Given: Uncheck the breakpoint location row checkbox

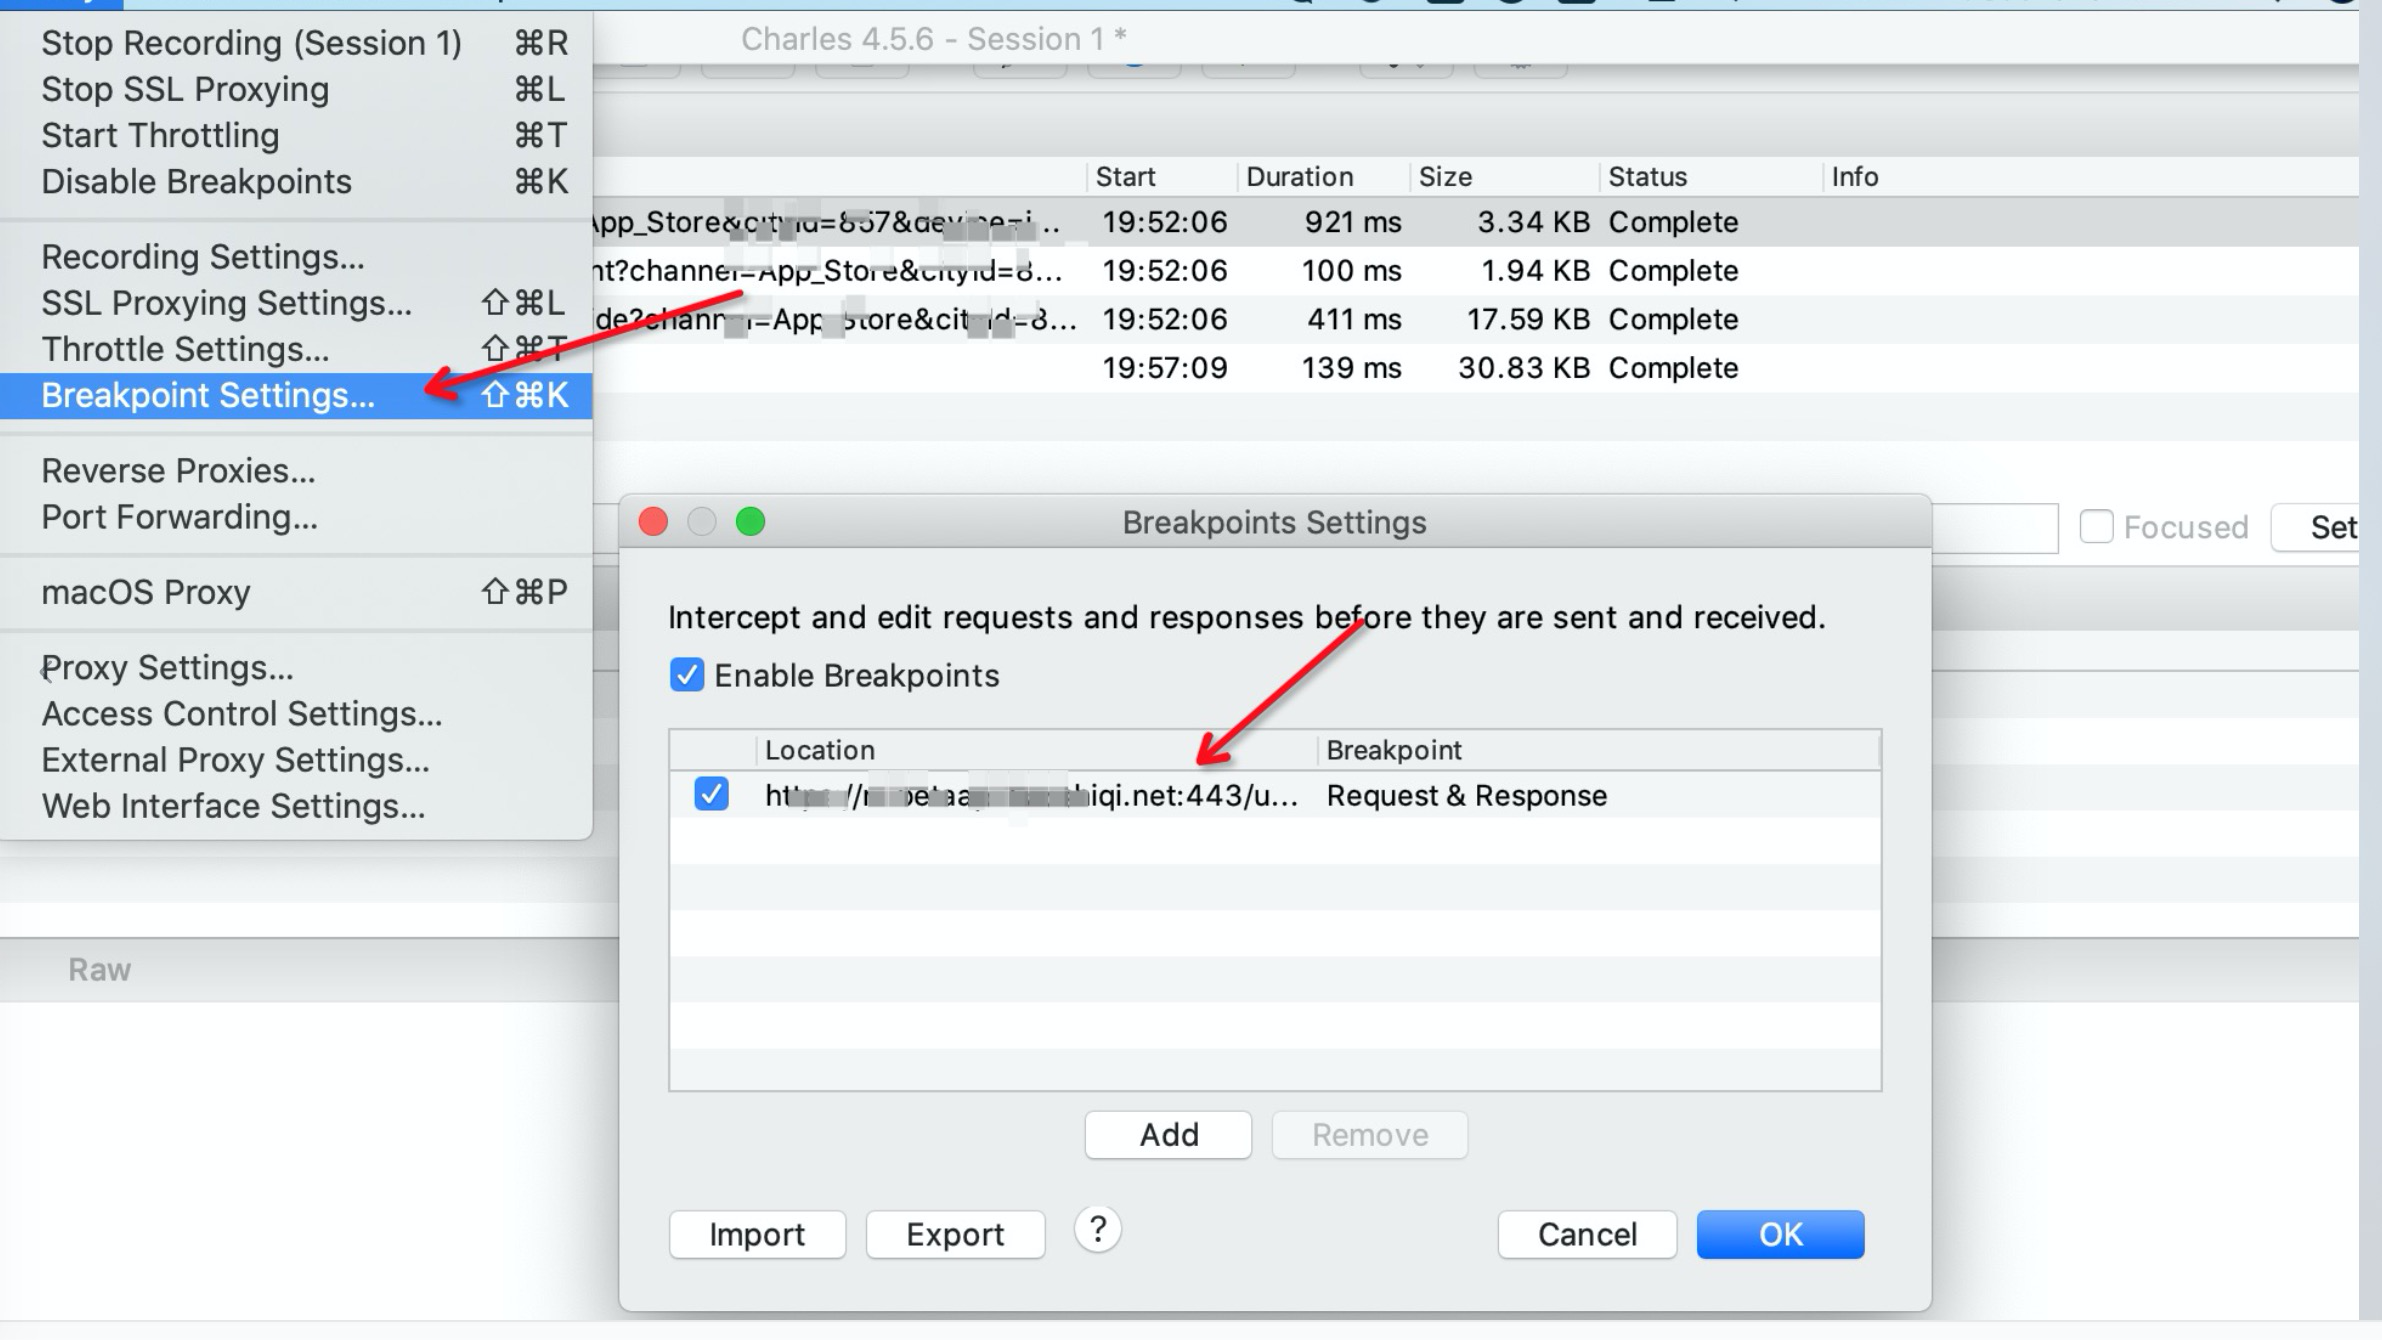Looking at the screenshot, I should pyautogui.click(x=711, y=795).
